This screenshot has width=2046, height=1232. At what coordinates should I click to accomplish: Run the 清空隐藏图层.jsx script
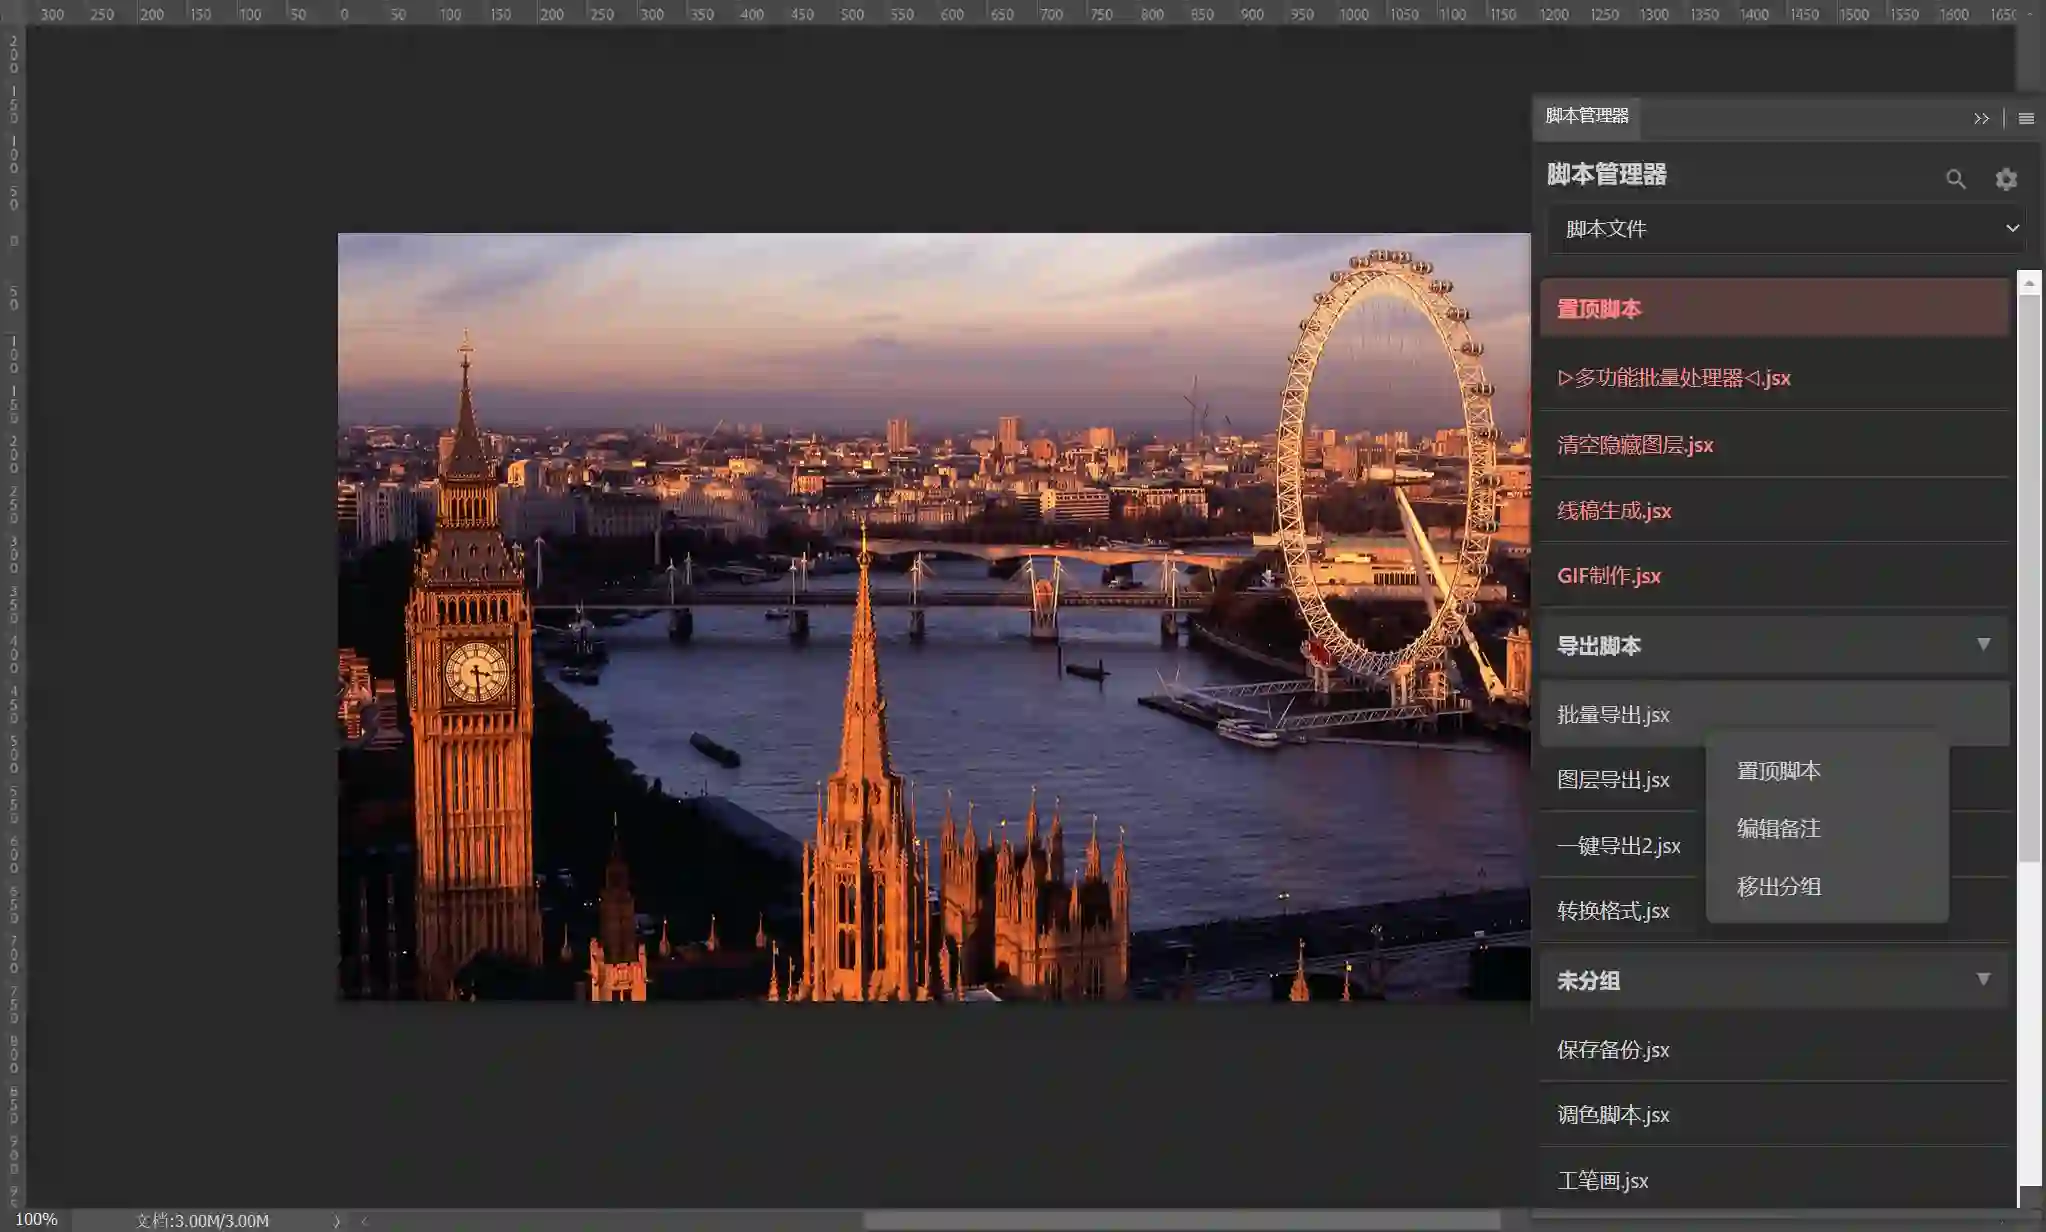click(x=1635, y=445)
